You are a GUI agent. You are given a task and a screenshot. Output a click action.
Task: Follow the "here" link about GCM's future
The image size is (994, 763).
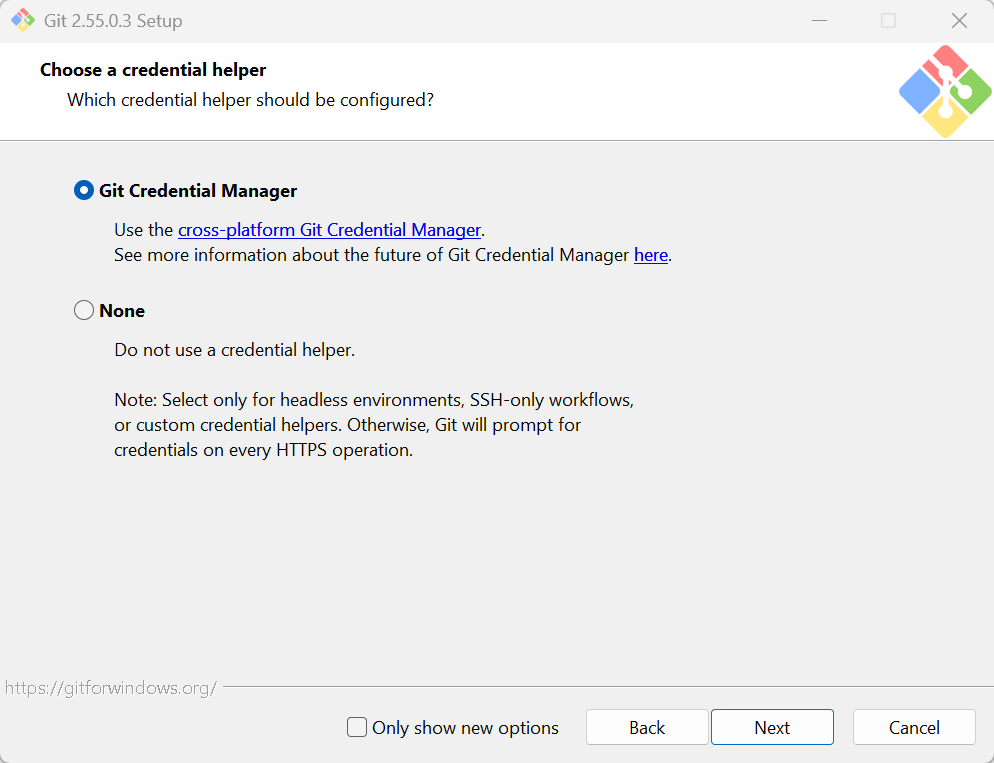point(650,255)
